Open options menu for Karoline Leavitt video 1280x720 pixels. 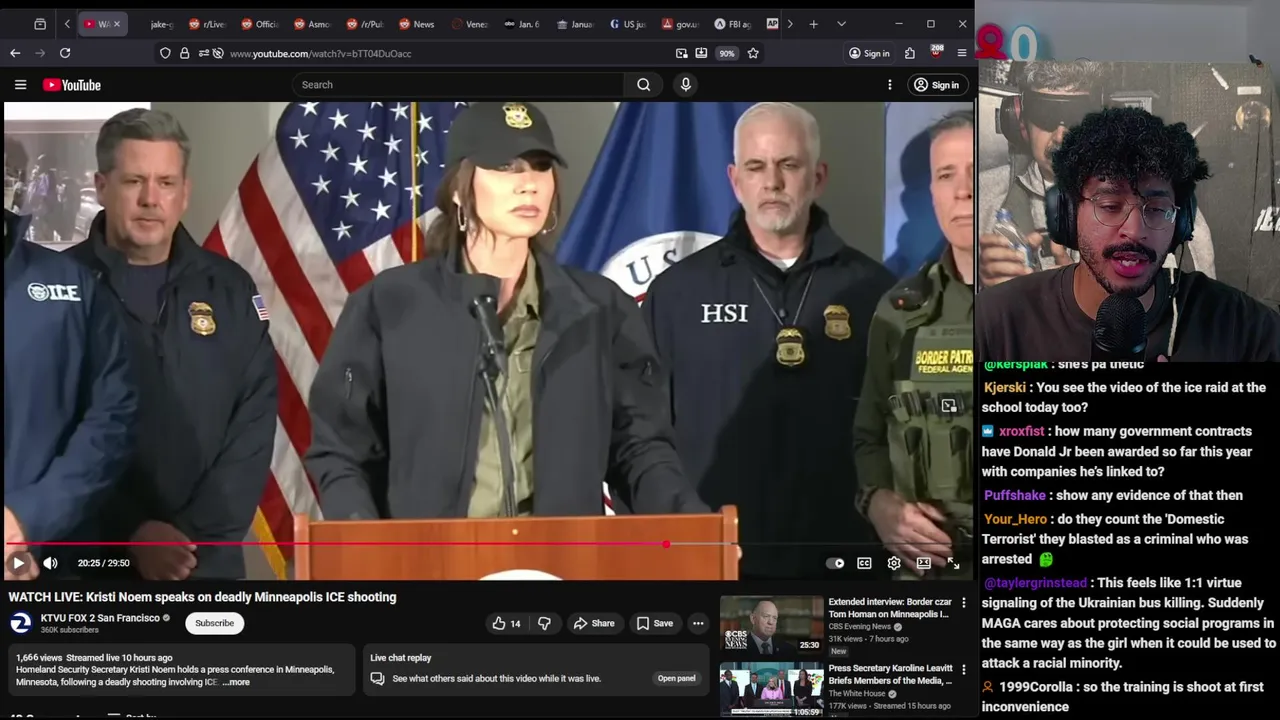(x=964, y=669)
